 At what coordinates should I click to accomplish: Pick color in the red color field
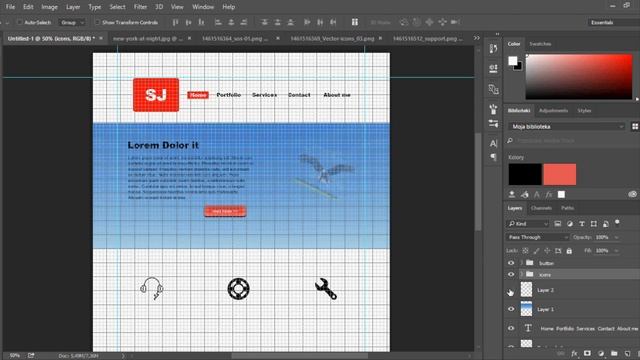(579, 76)
